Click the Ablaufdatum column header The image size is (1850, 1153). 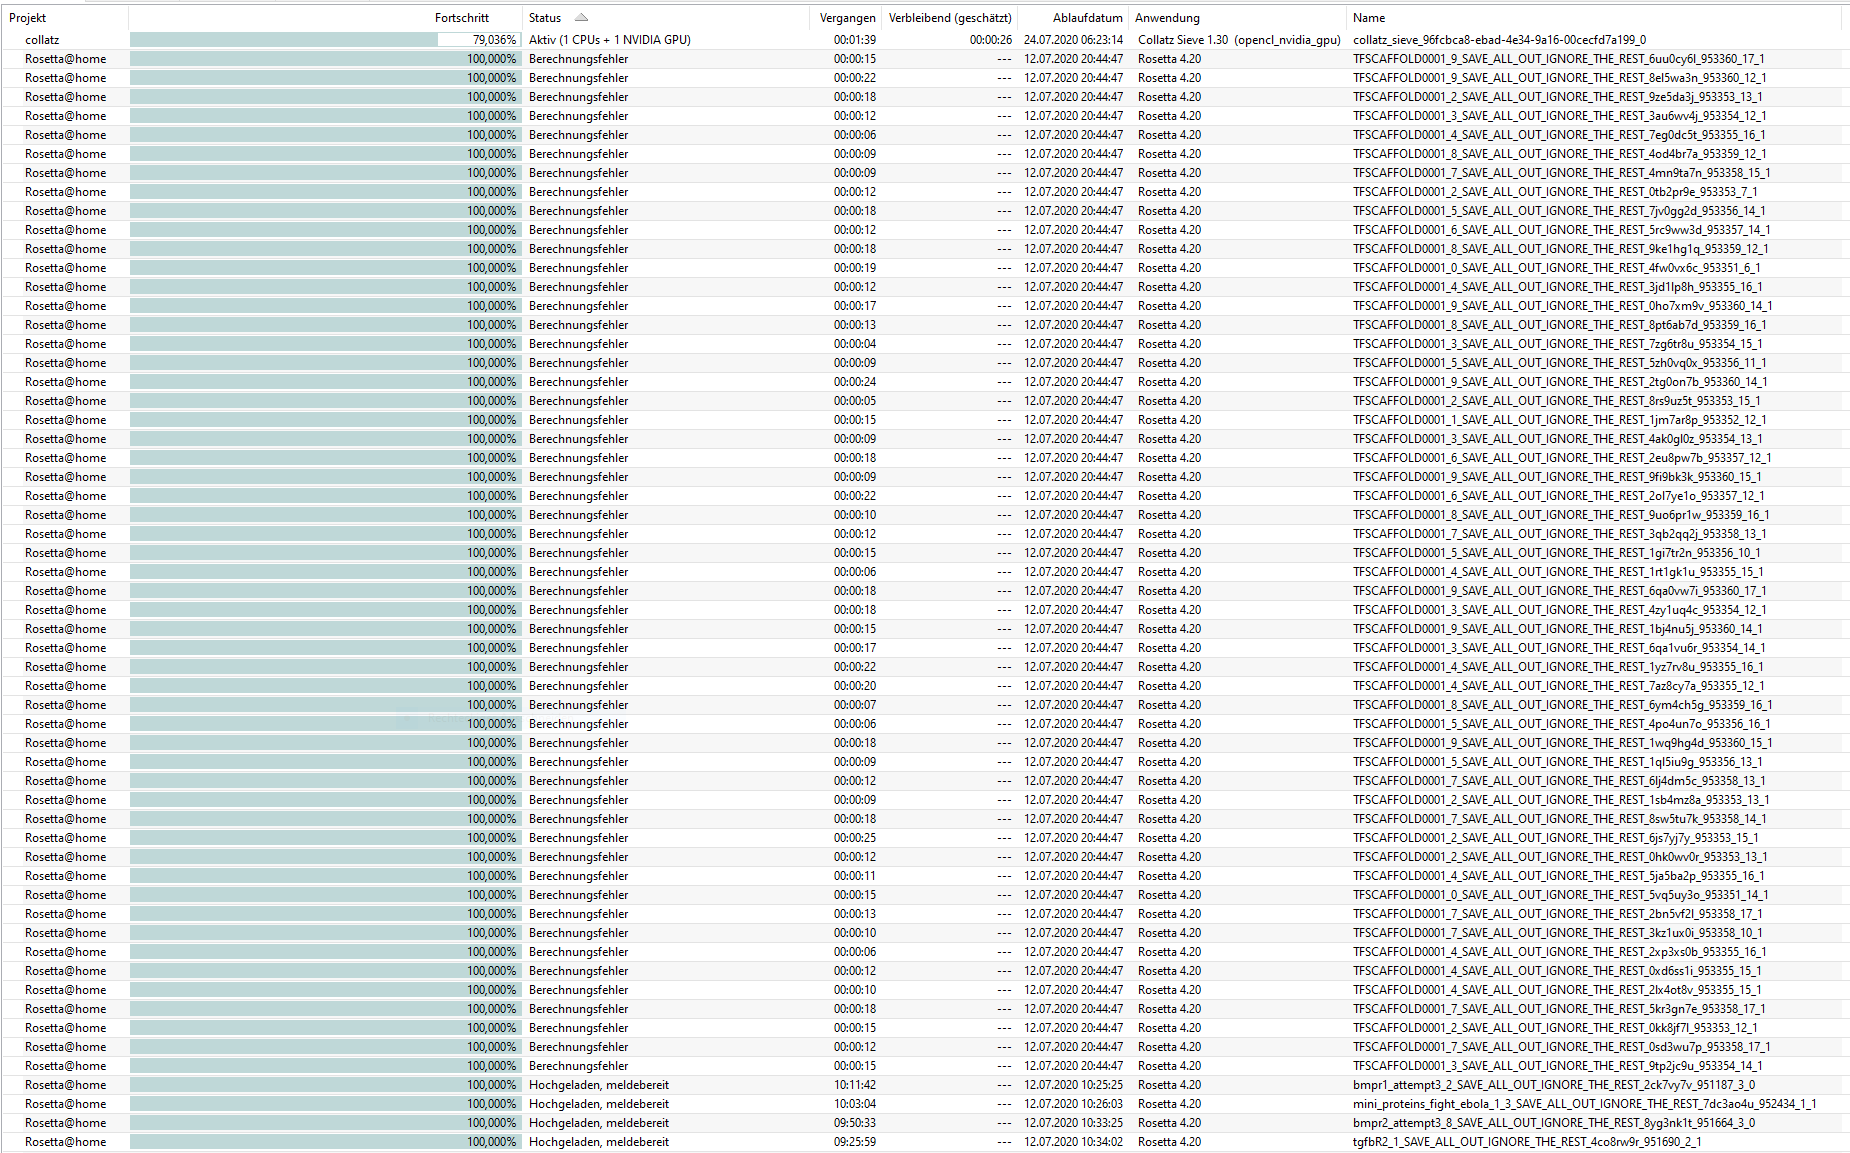[x=1087, y=18]
